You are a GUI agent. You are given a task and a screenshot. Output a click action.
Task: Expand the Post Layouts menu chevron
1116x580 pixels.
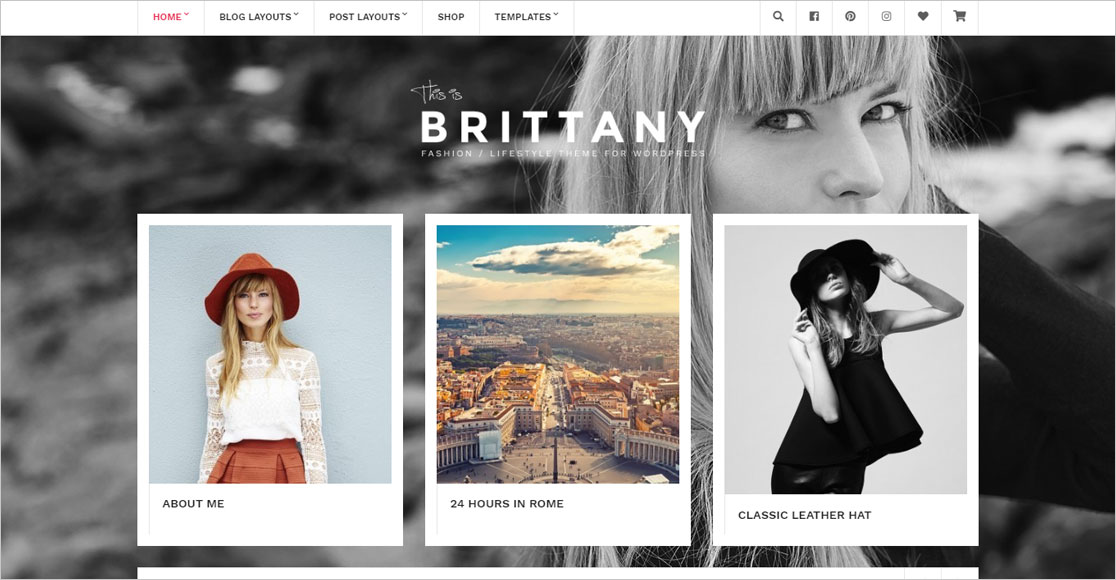coord(405,14)
